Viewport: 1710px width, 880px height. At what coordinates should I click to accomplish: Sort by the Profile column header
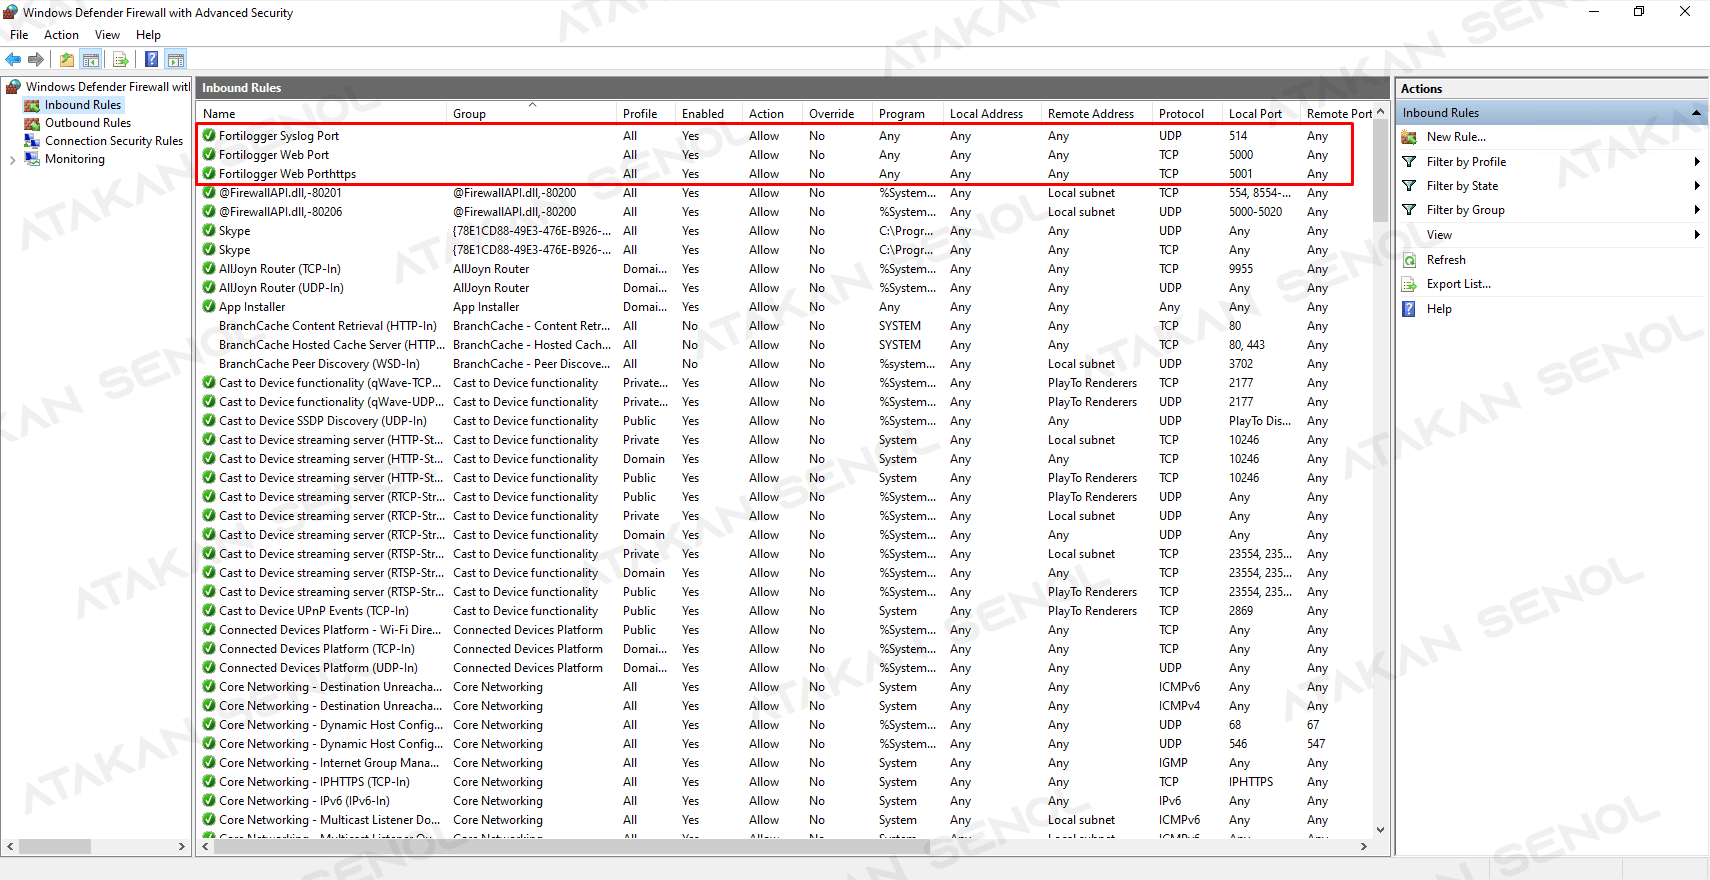646,114
